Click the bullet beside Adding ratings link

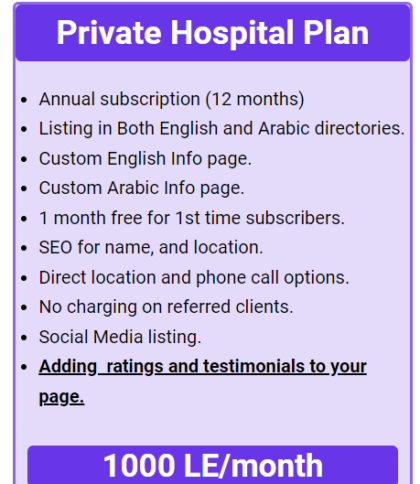click(24, 367)
